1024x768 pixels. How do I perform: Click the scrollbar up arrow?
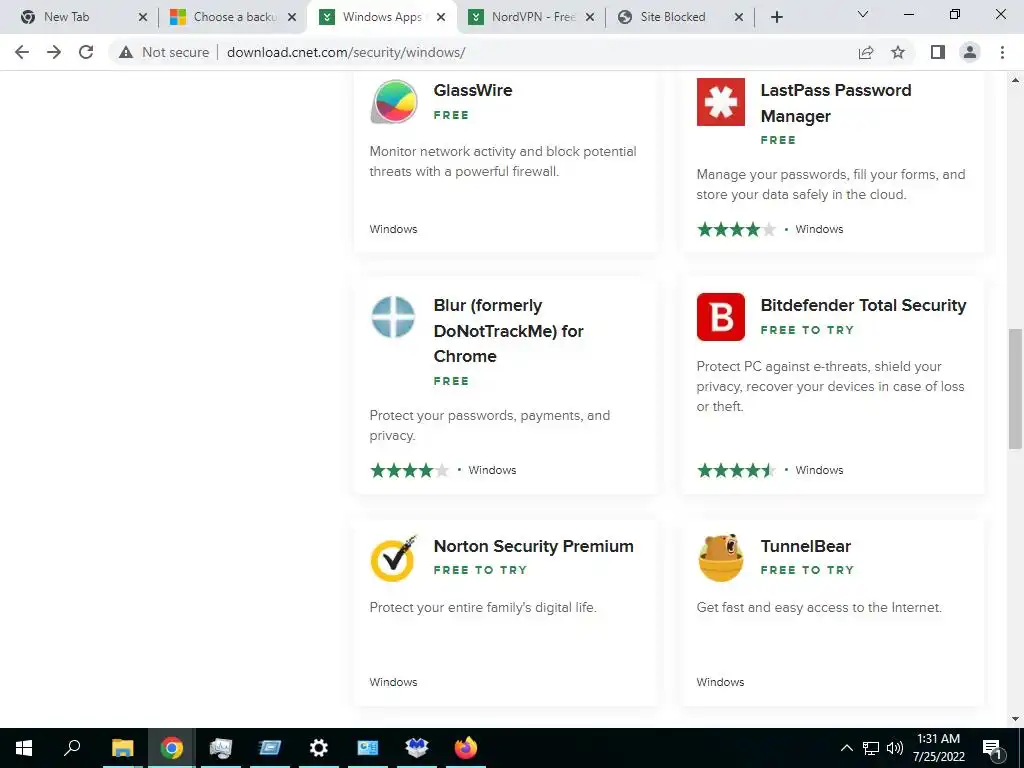click(x=1015, y=80)
